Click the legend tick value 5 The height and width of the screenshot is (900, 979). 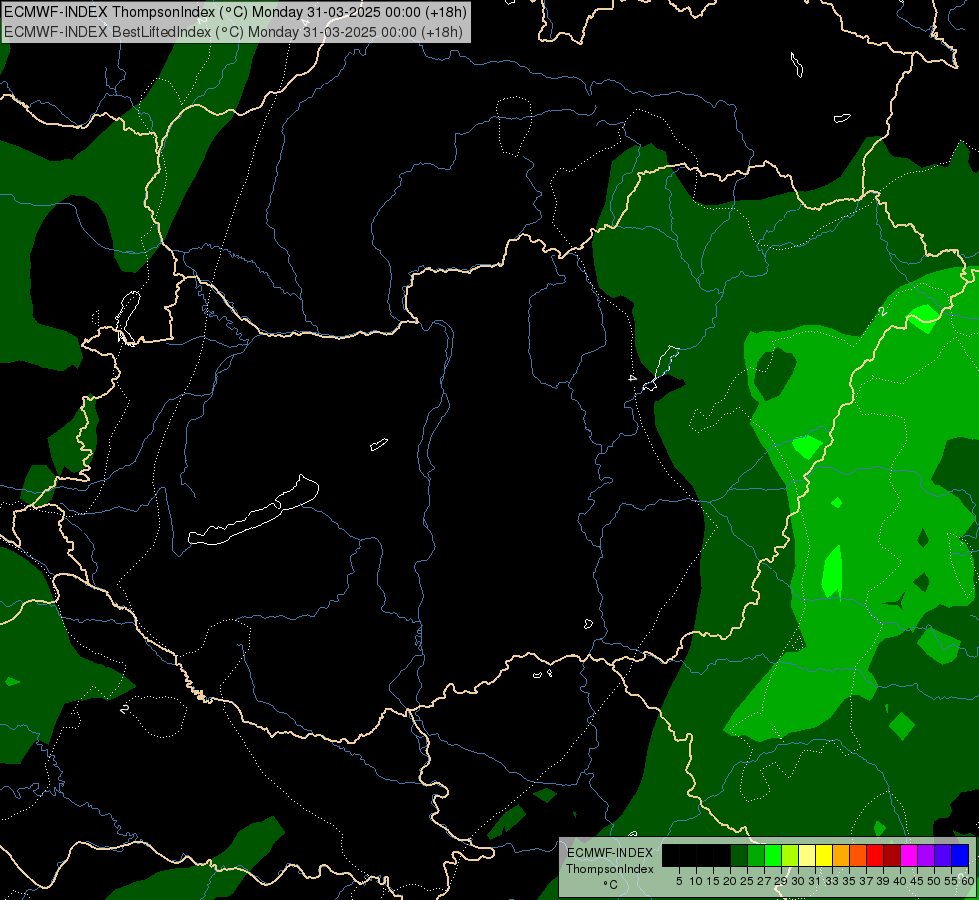coord(679,881)
